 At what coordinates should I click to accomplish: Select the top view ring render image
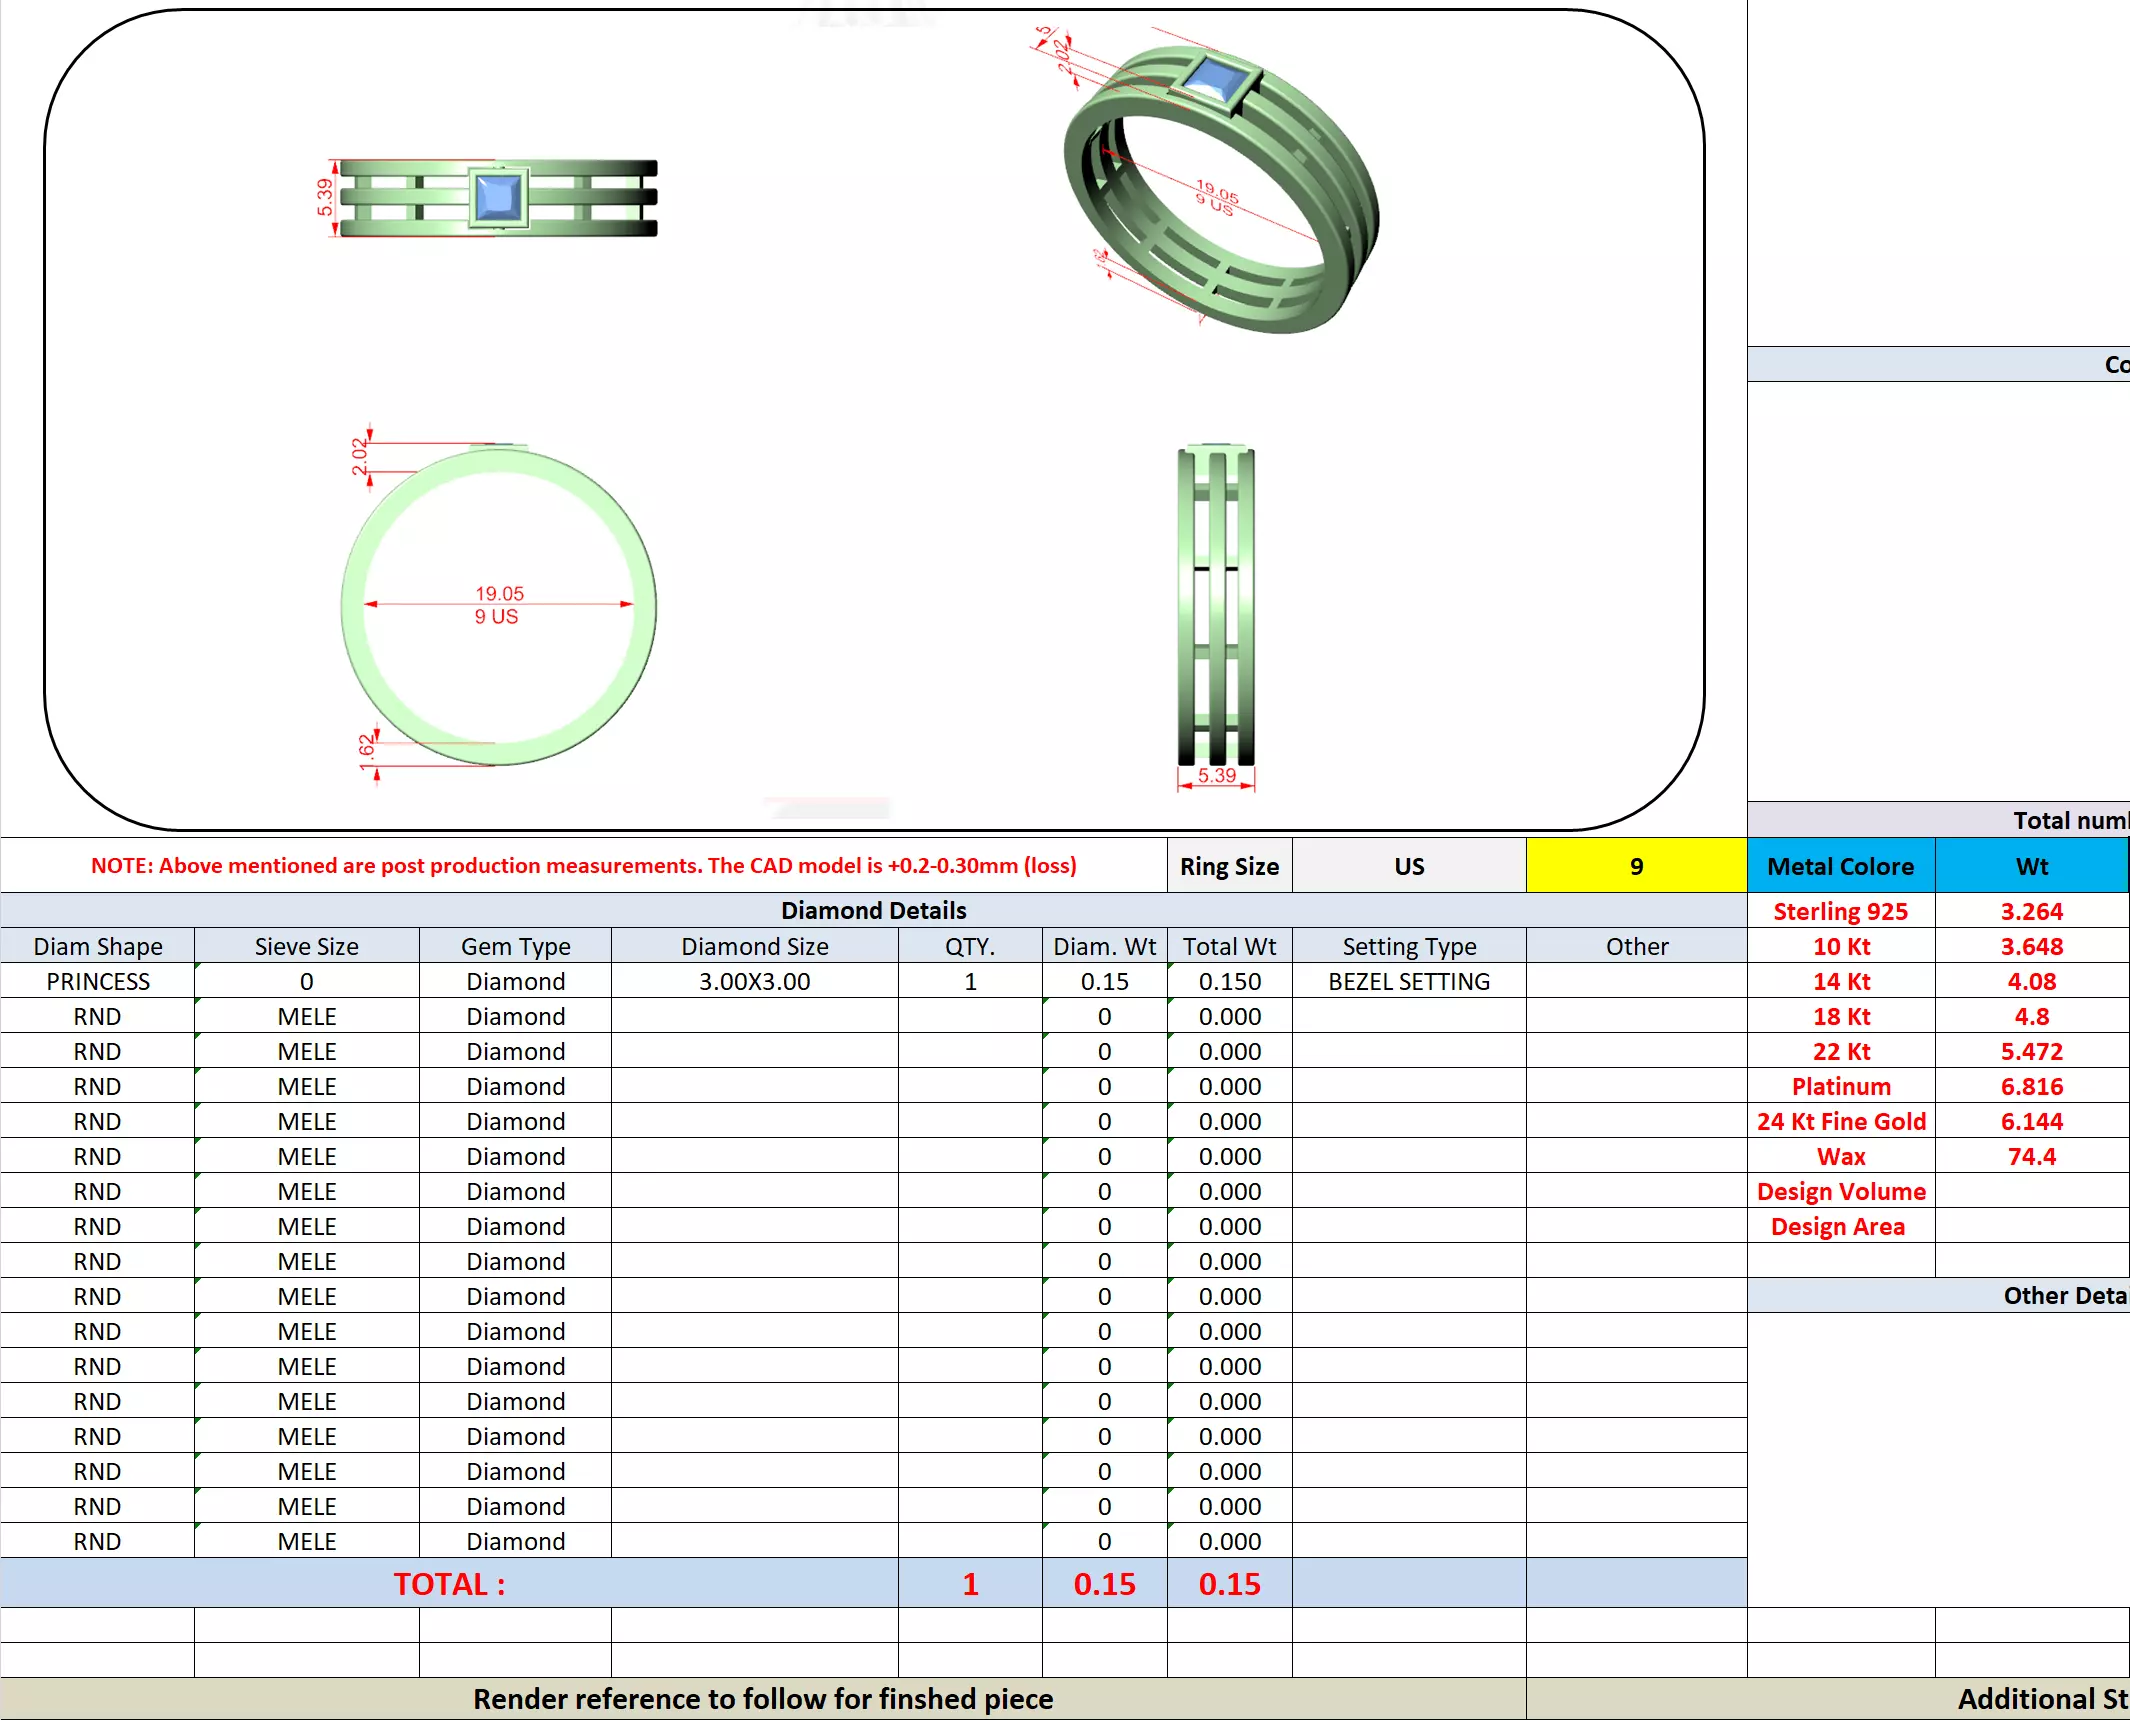pyautogui.click(x=498, y=198)
